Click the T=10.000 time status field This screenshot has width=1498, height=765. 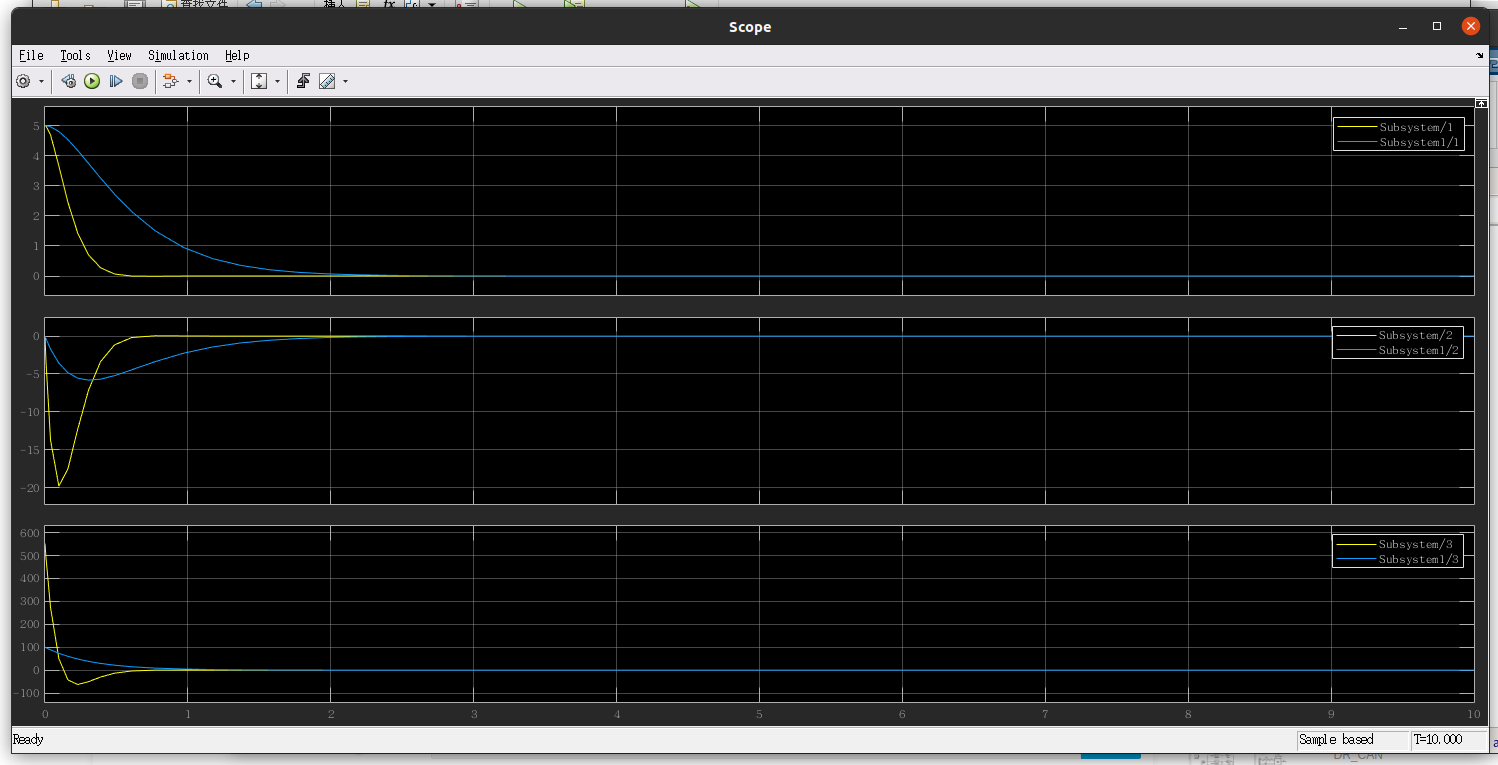click(x=1448, y=740)
